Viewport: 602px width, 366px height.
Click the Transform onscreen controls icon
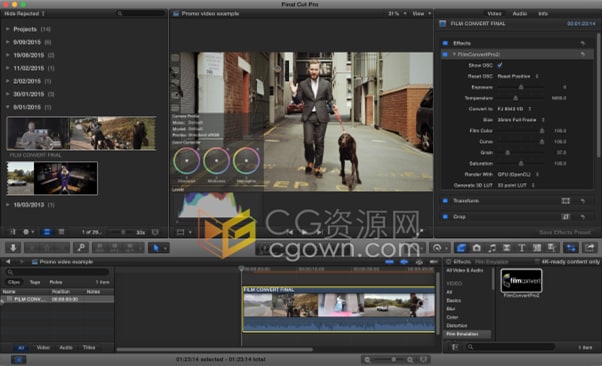(x=566, y=201)
